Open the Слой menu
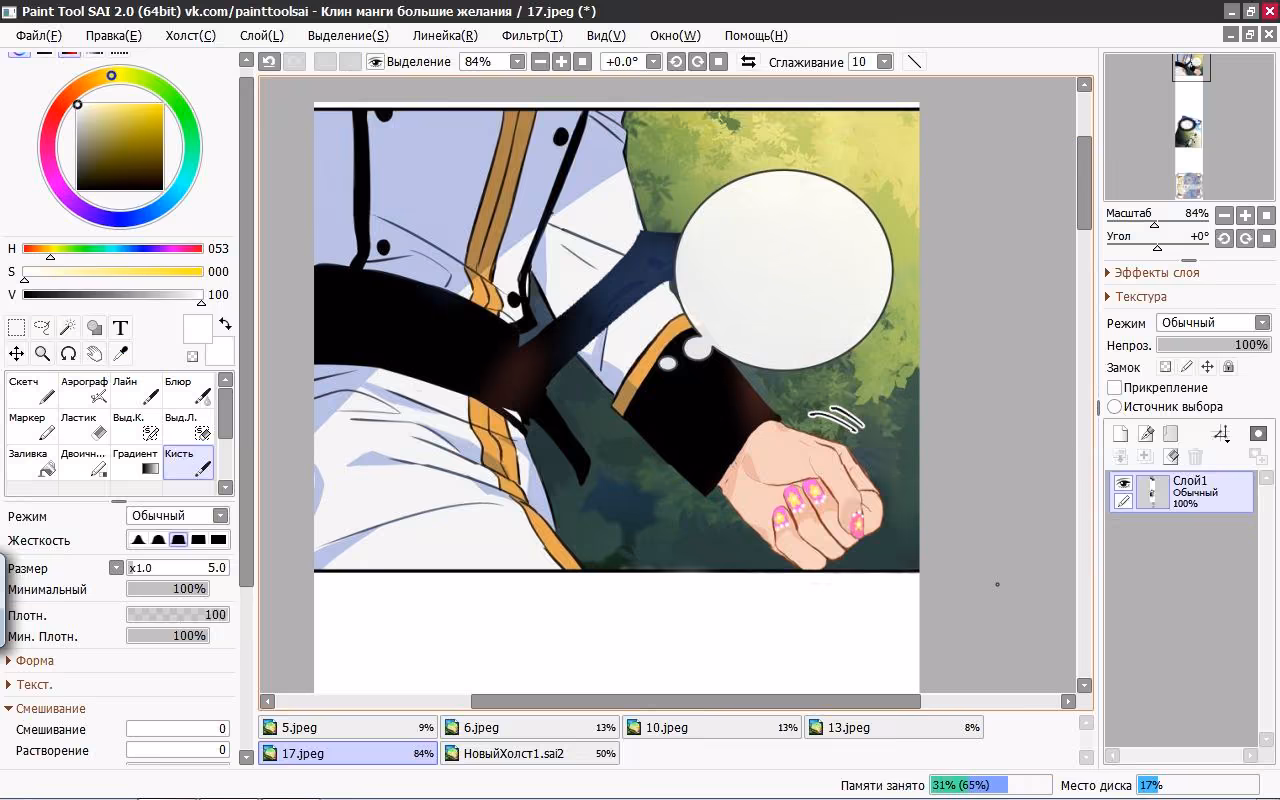The image size is (1280, 800). tap(262, 35)
